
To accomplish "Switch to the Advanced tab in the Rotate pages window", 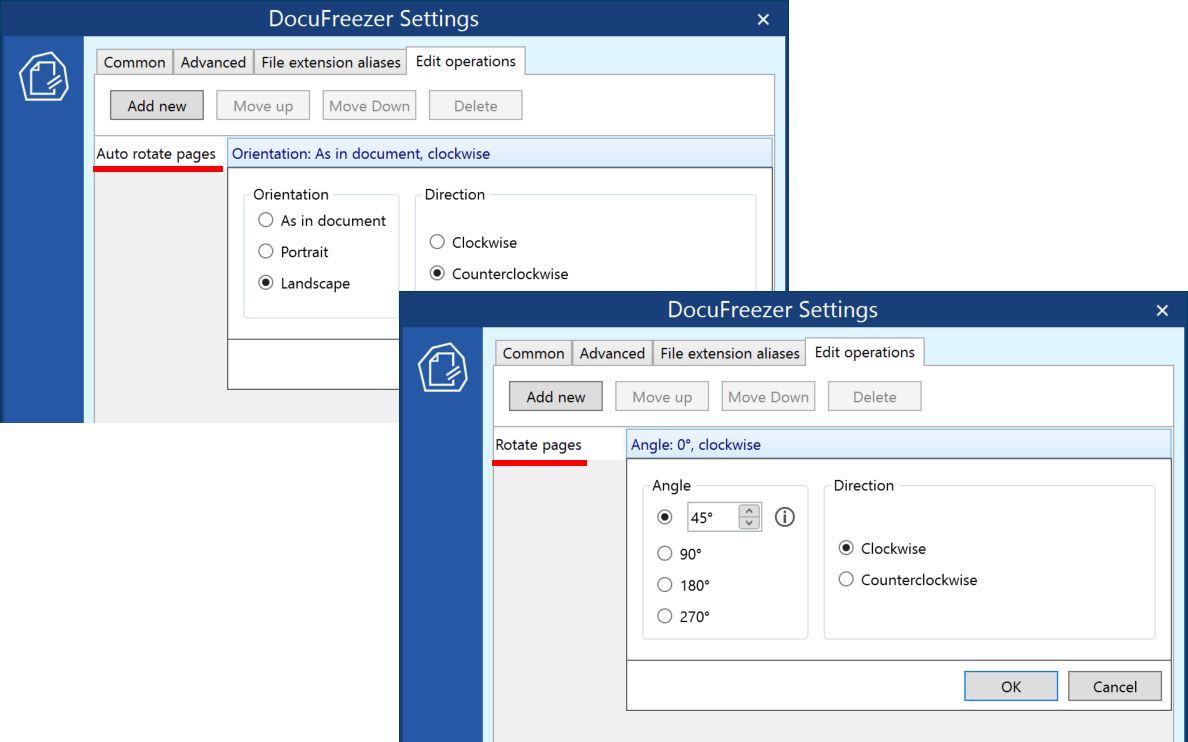I will click(x=612, y=353).
